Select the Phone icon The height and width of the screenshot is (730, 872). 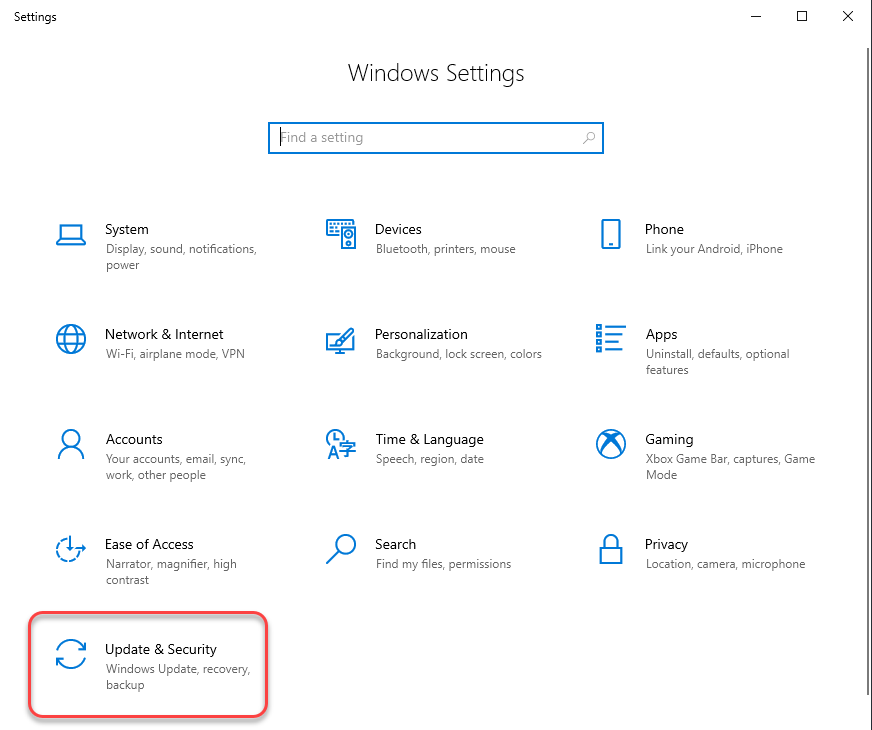click(x=611, y=234)
